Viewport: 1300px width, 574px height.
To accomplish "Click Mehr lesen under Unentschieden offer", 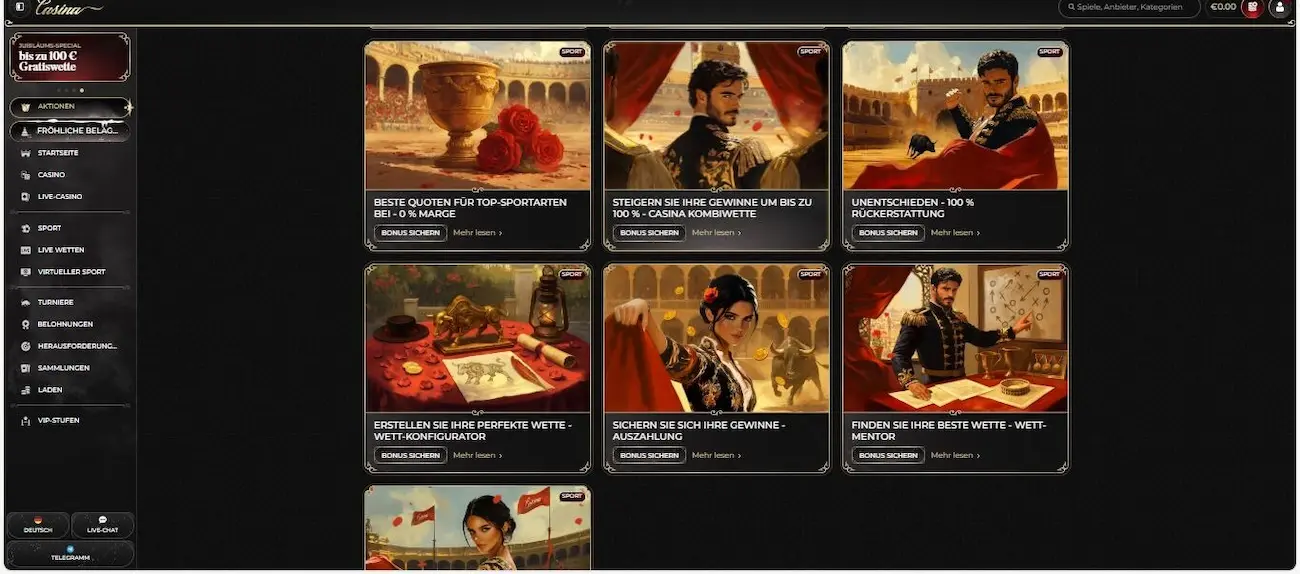I will (x=955, y=233).
